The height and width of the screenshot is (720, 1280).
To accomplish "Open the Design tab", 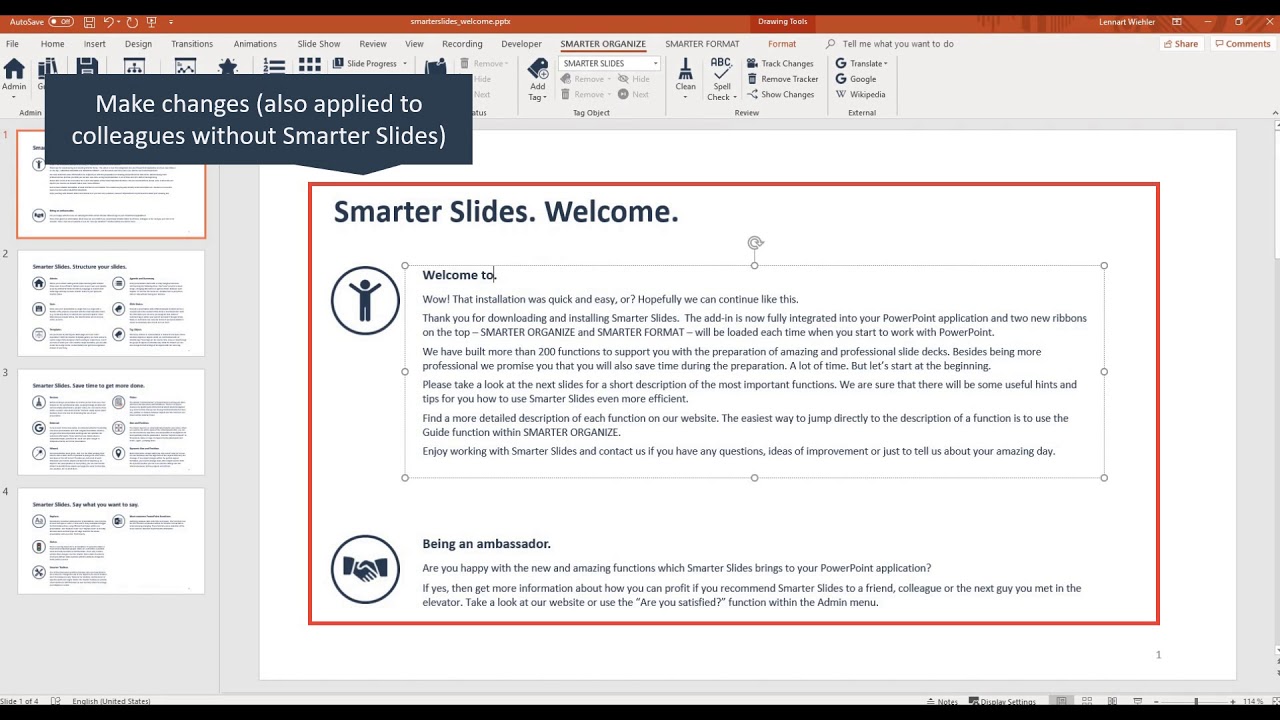I will coord(138,44).
